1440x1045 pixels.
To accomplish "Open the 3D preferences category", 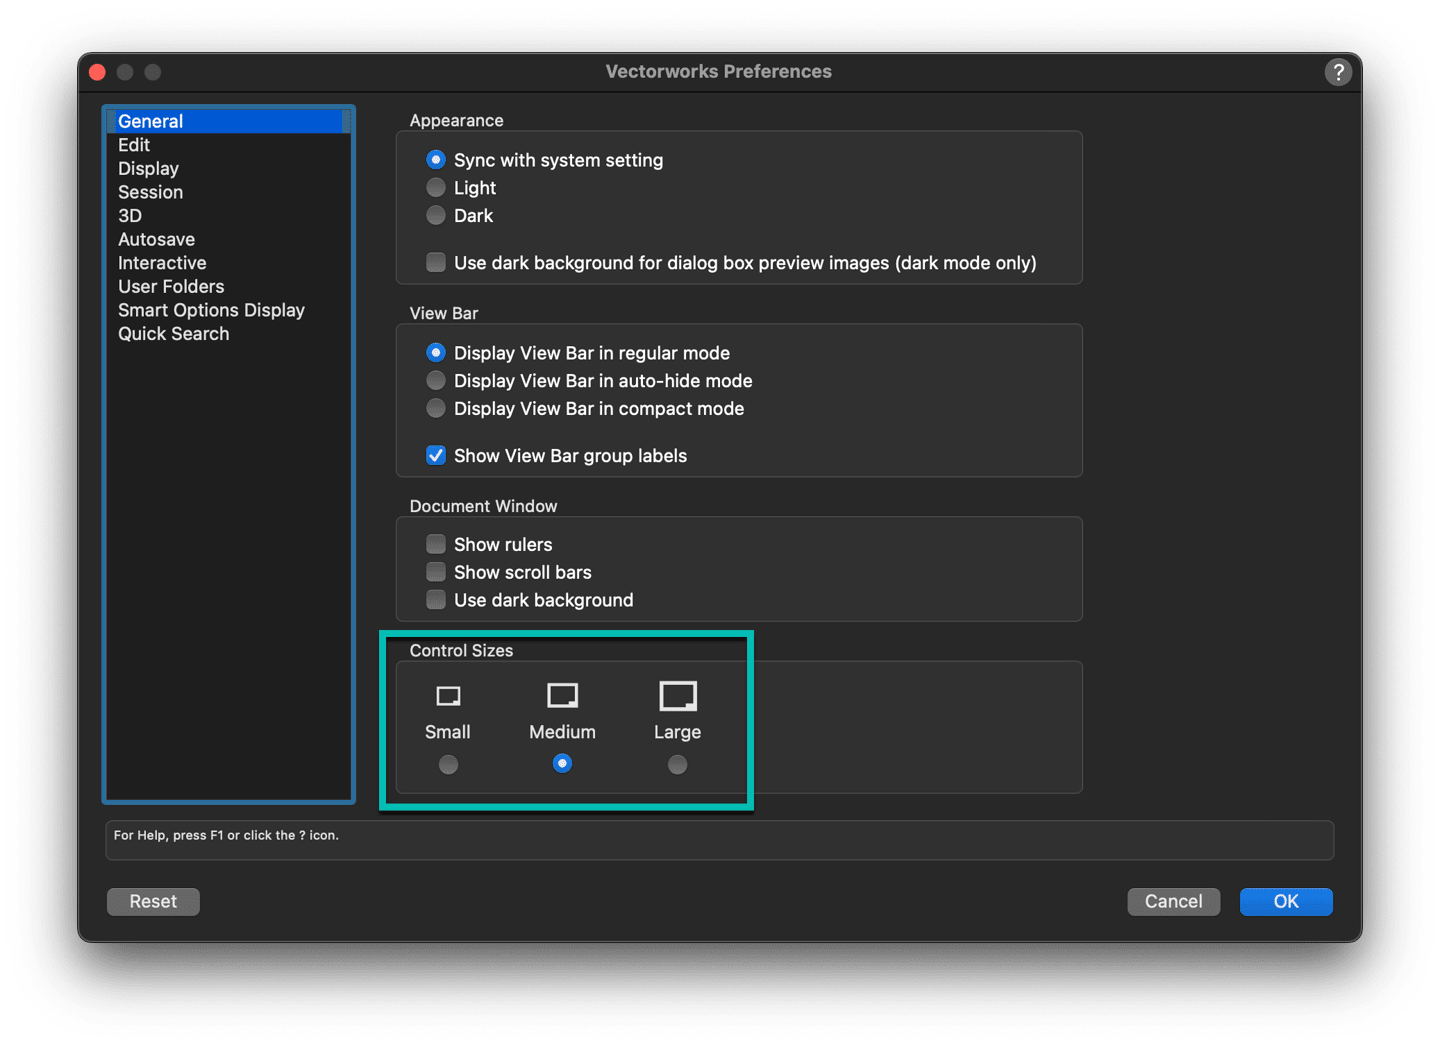I will pyautogui.click(x=229, y=216).
